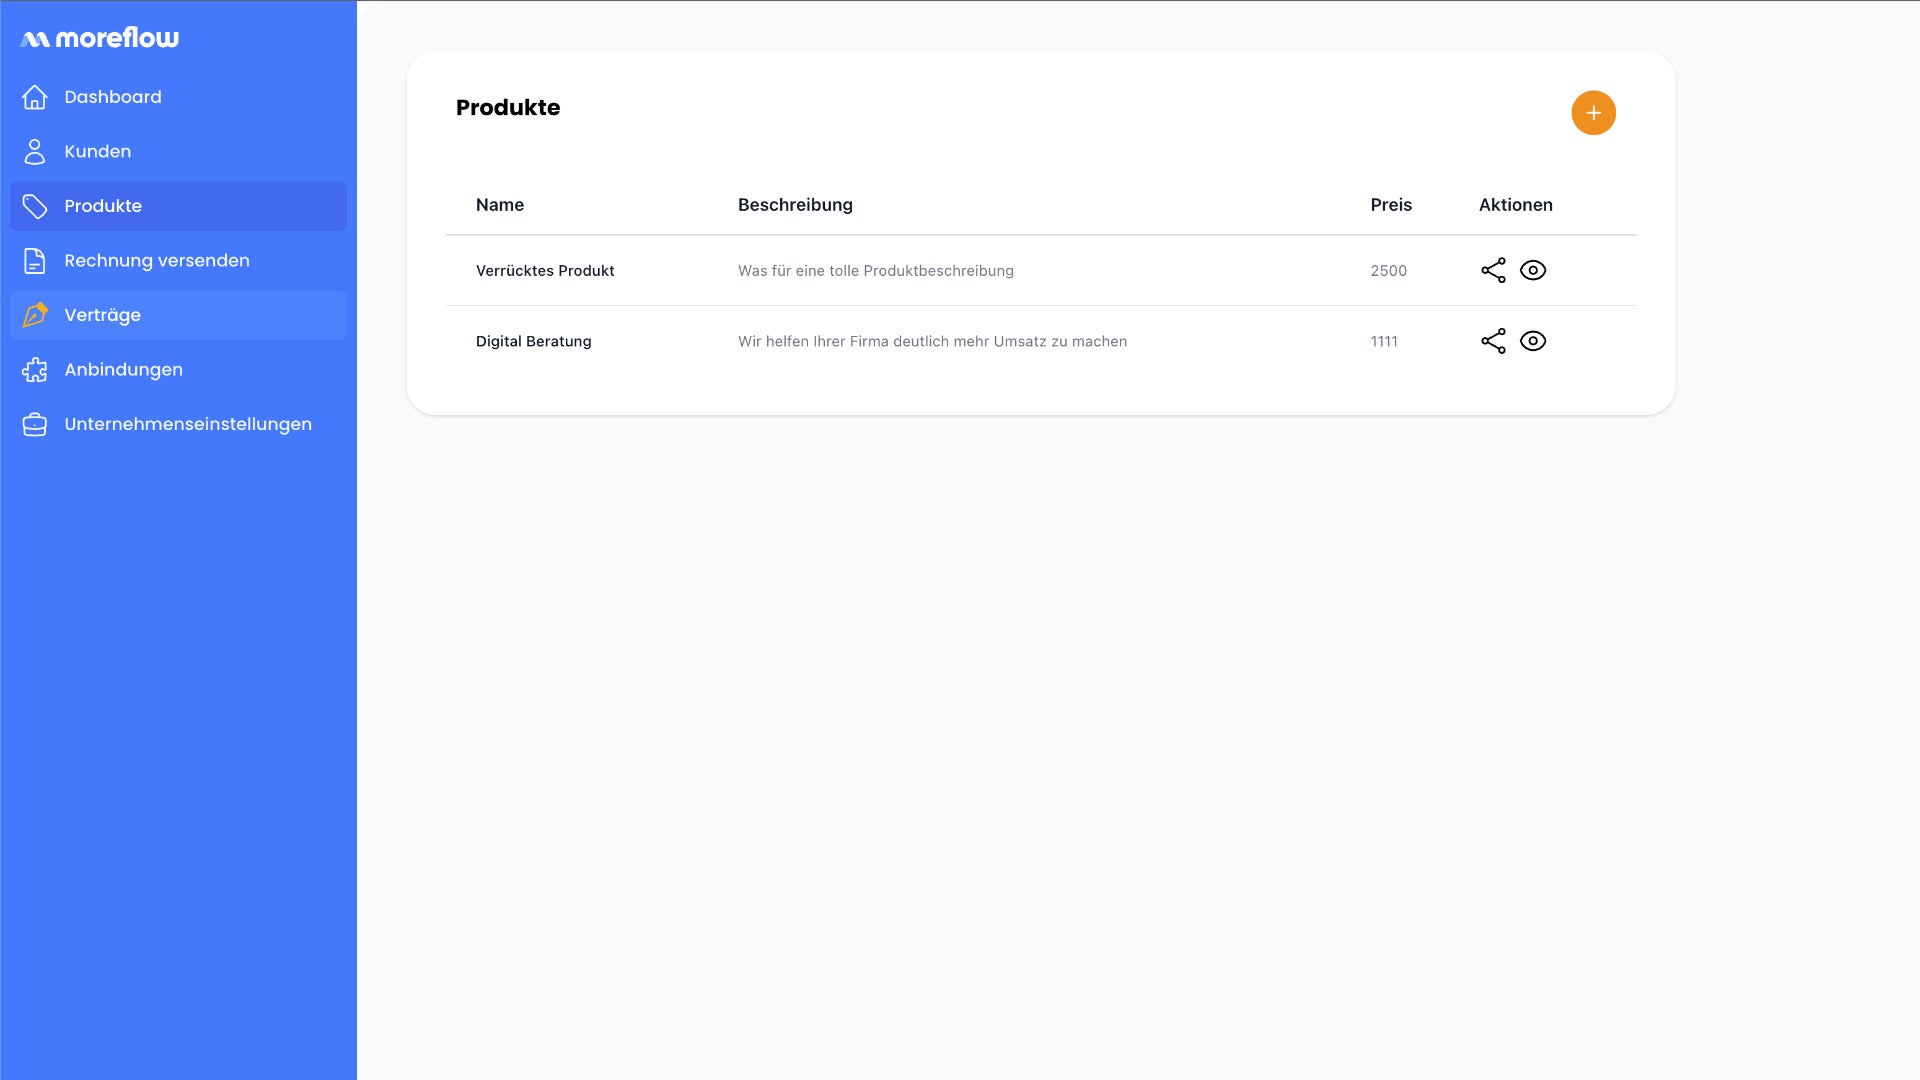This screenshot has width=1920, height=1080.
Task: Click the Preis column header
Action: click(x=1391, y=205)
